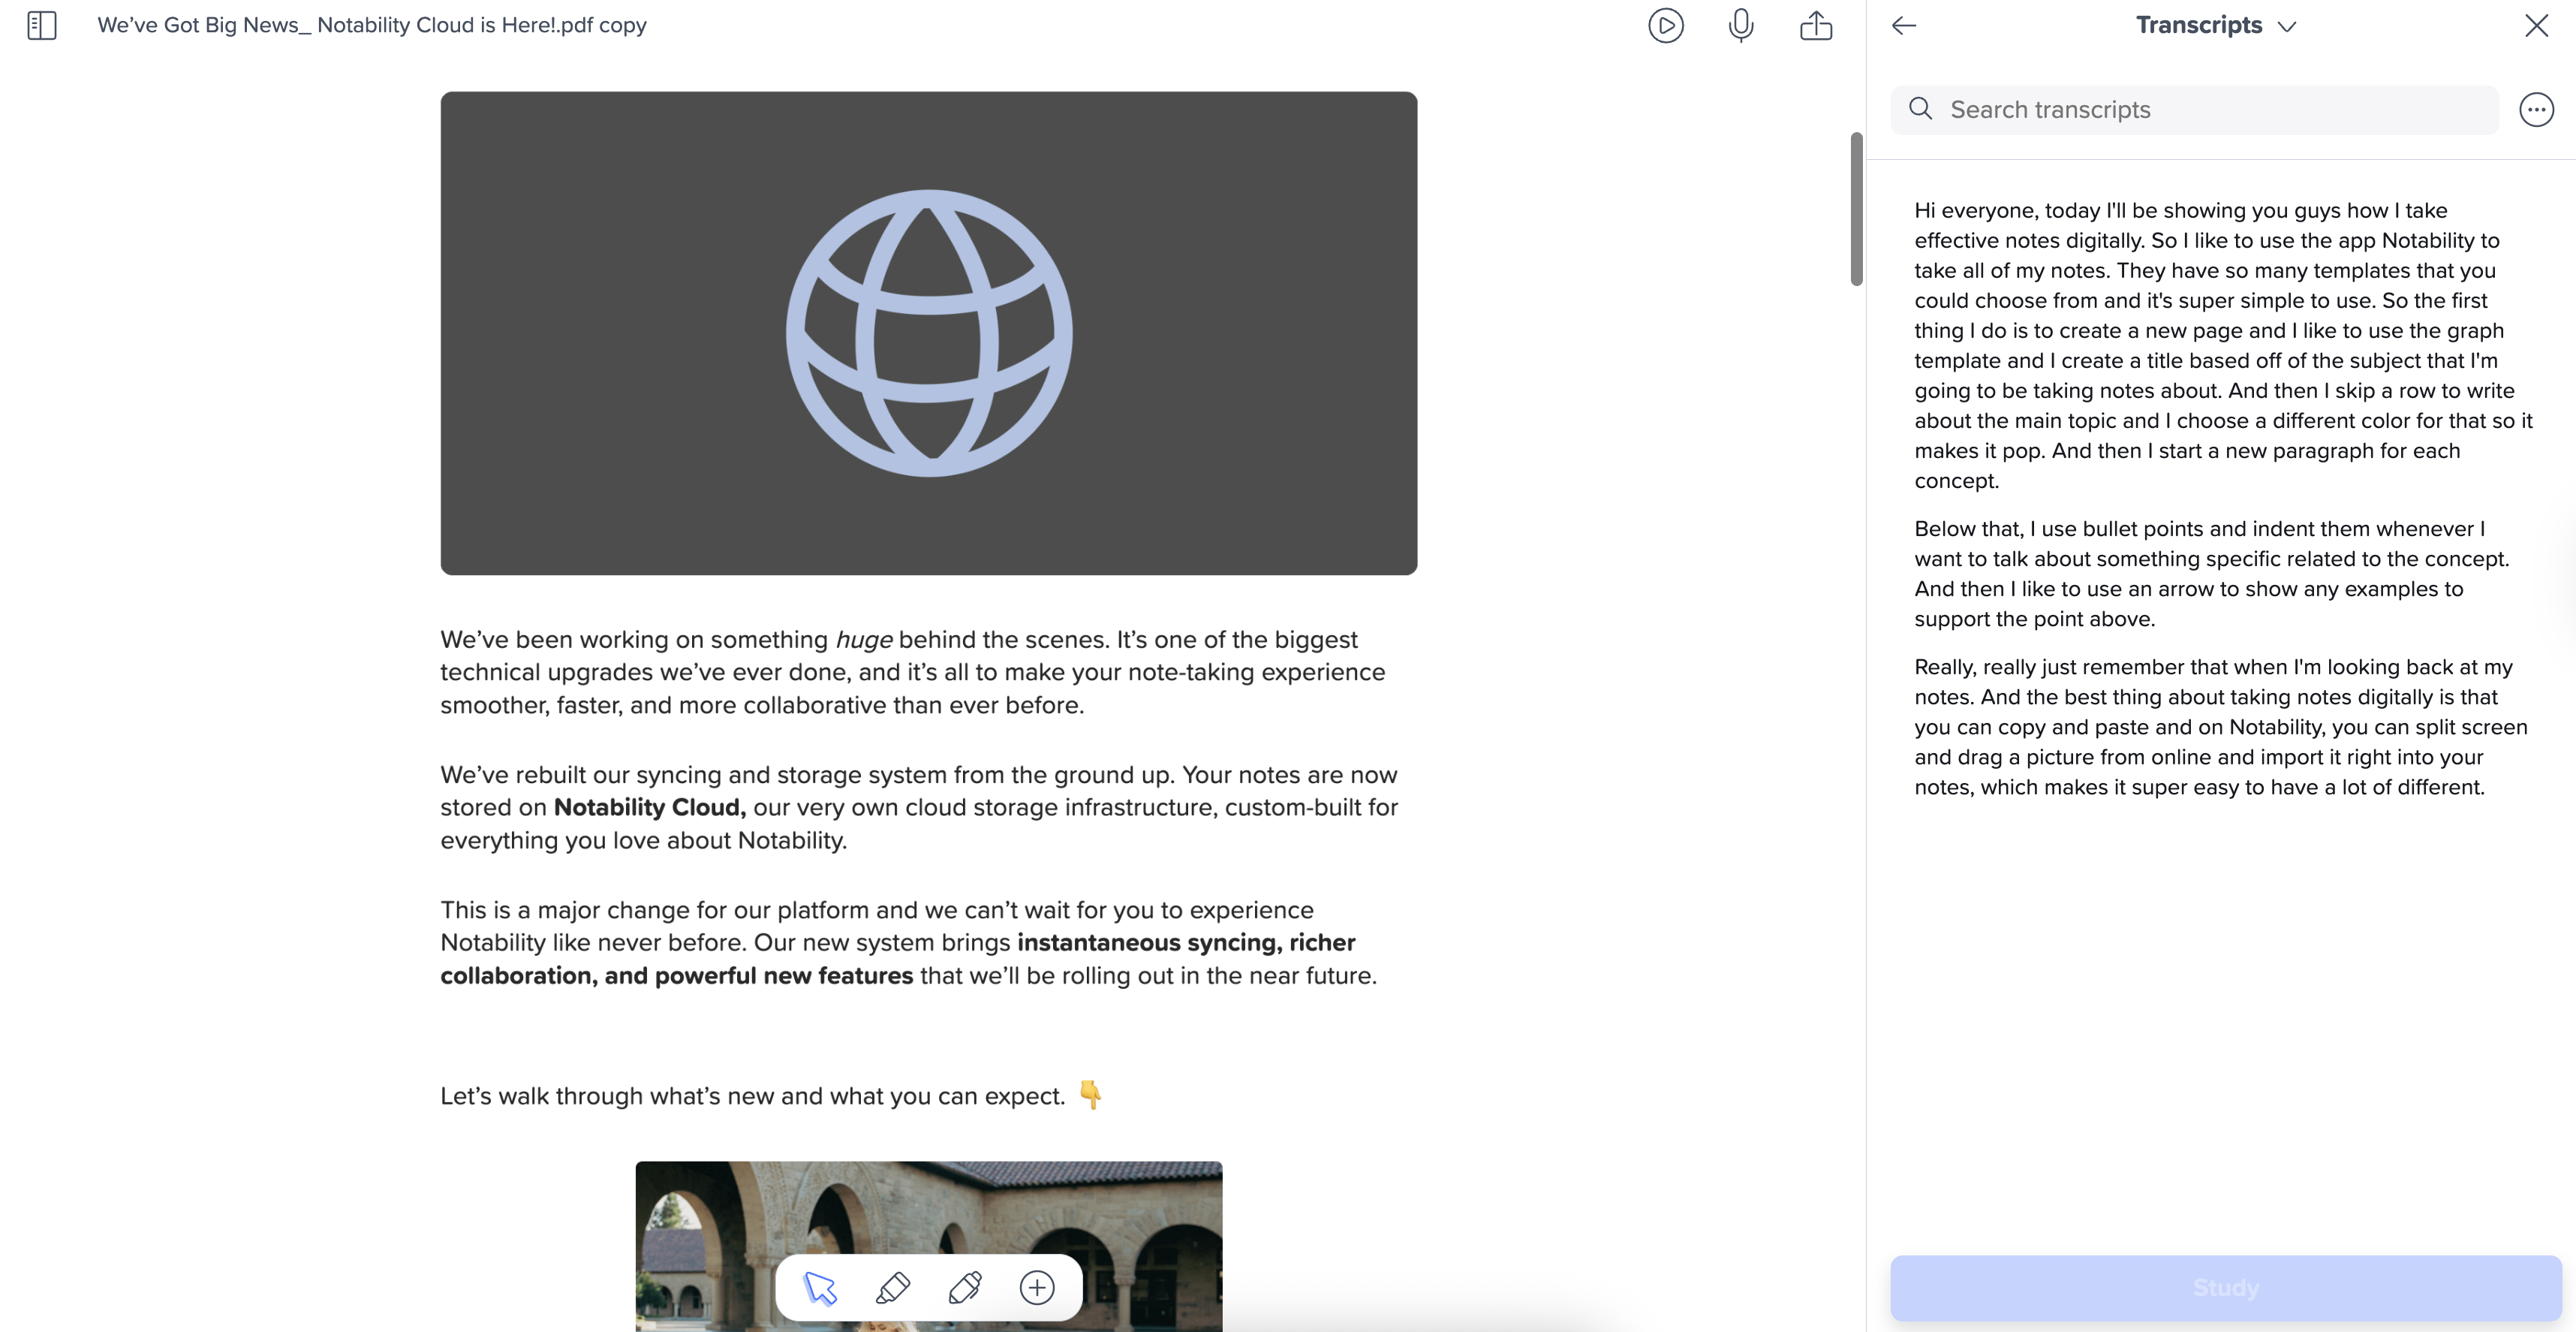
Task: Expand the Transcripts dropdown chevron
Action: pyautogui.click(x=2286, y=26)
